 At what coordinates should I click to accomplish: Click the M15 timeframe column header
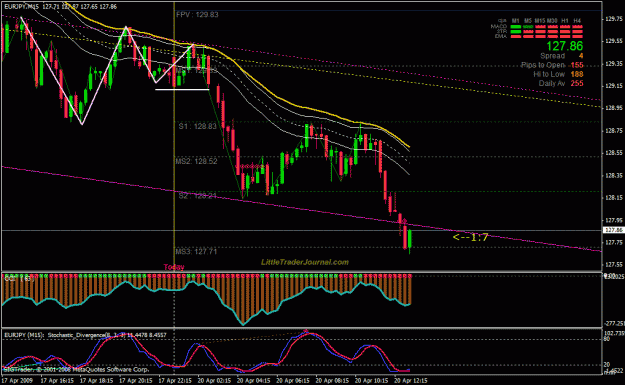pyautogui.click(x=540, y=20)
